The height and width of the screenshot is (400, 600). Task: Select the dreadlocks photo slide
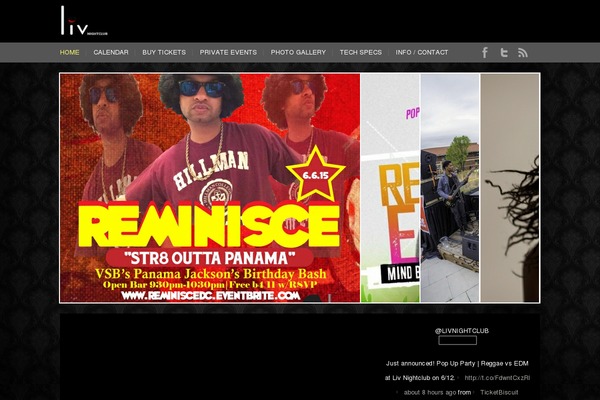(510, 188)
